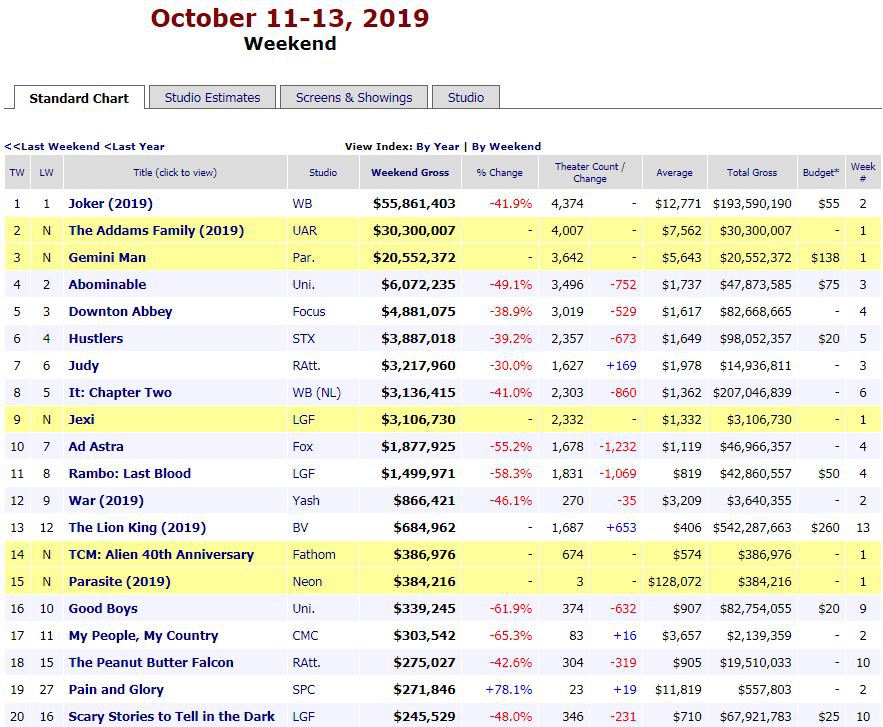Viewport: 883px width, 727px height.
Task: Click the % Change column header
Action: click(500, 172)
